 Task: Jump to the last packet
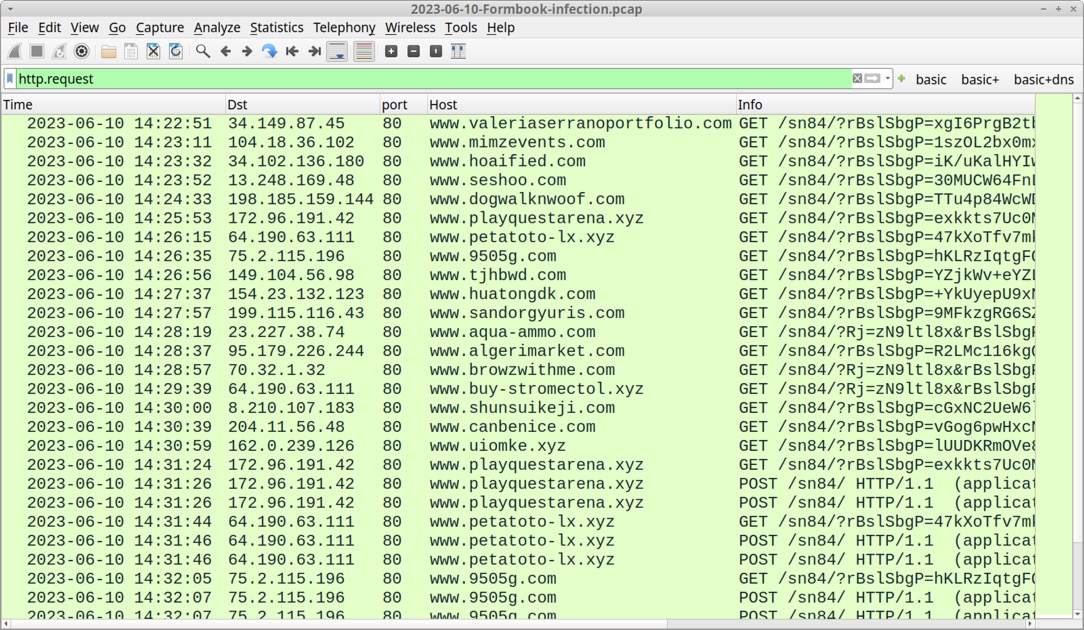314,51
